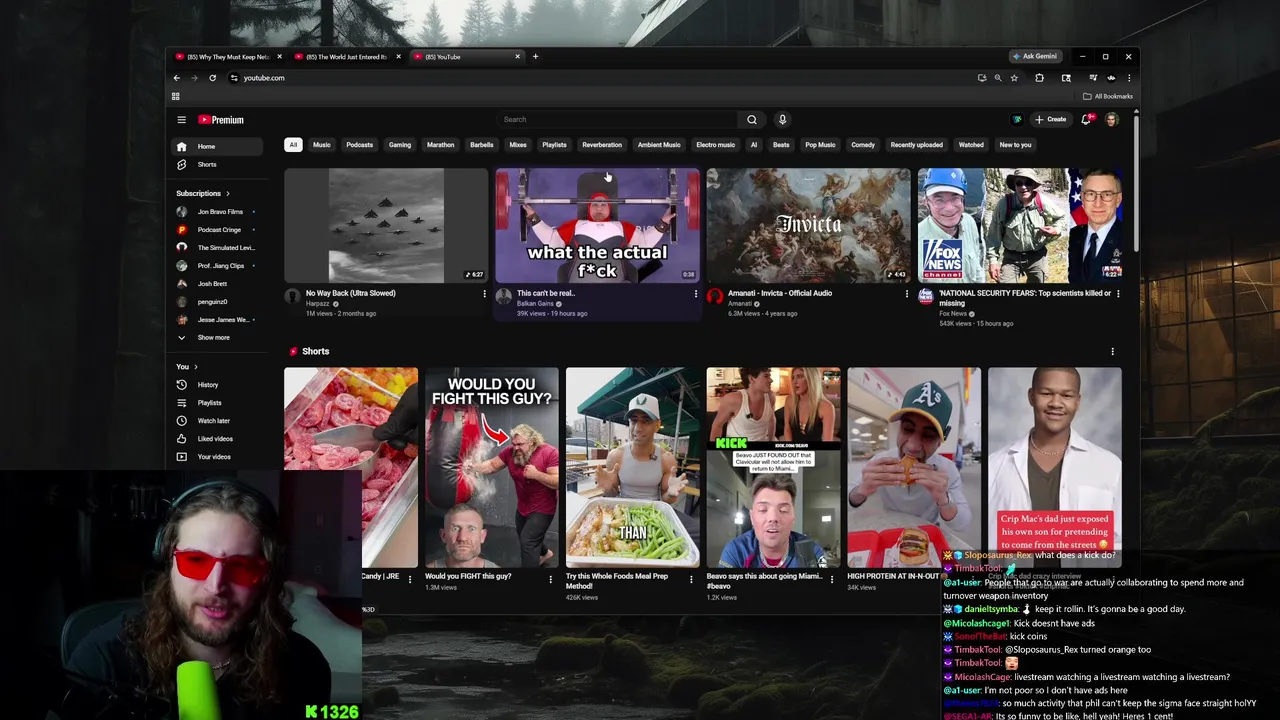Open Watch later in the sidebar

coord(216,421)
